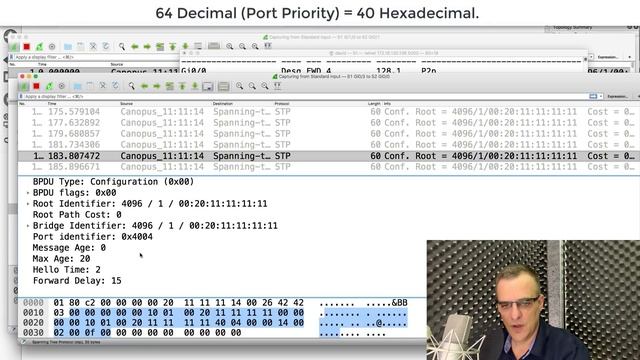Select Message Age: 0 field
The image size is (640, 360).
pyautogui.click(x=69, y=248)
